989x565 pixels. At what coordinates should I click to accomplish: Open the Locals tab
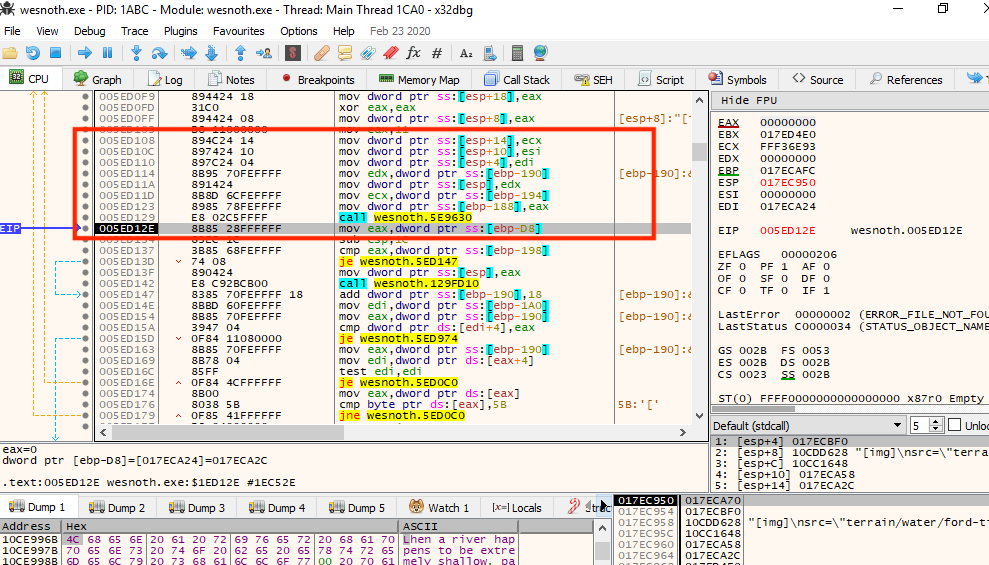pyautogui.click(x=517, y=508)
